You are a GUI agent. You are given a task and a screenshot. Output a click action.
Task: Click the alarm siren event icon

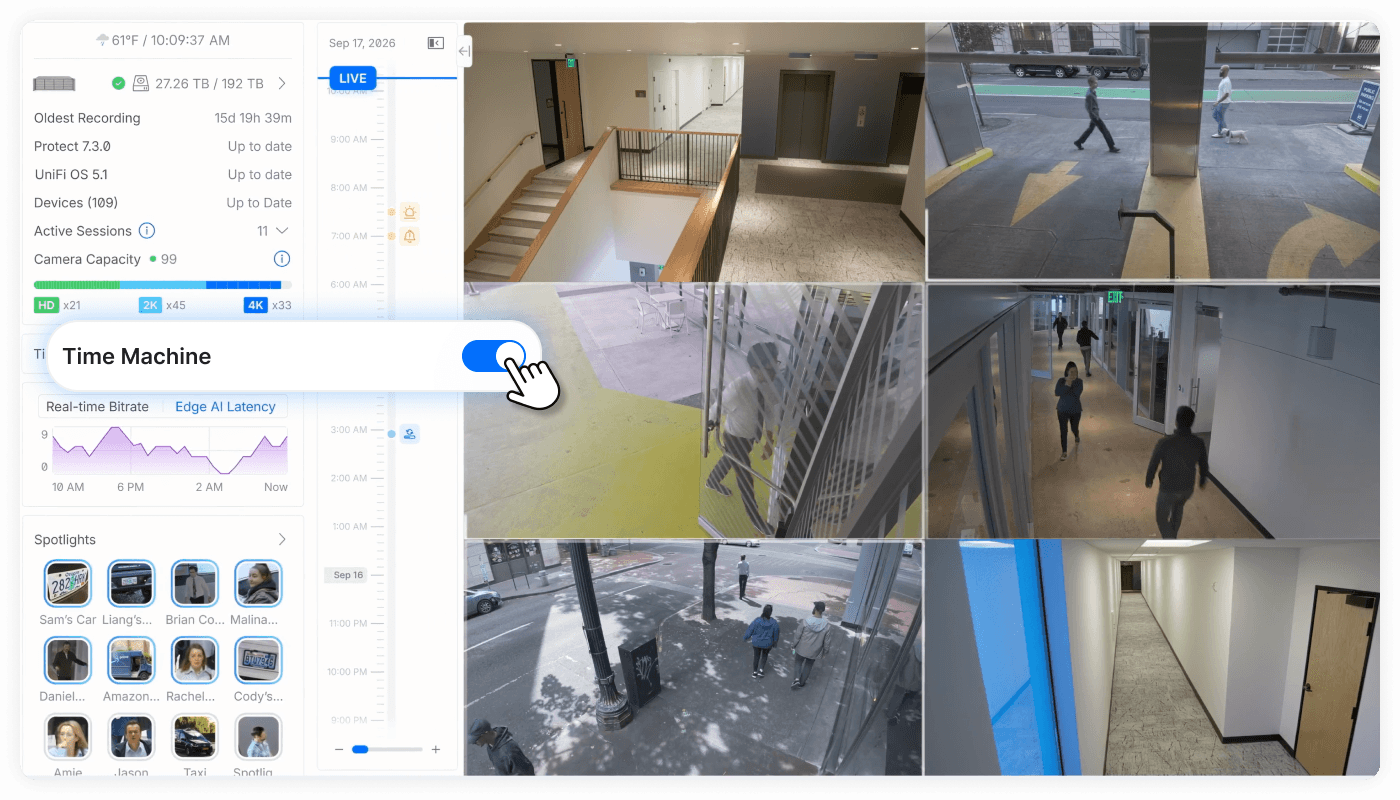pos(409,212)
